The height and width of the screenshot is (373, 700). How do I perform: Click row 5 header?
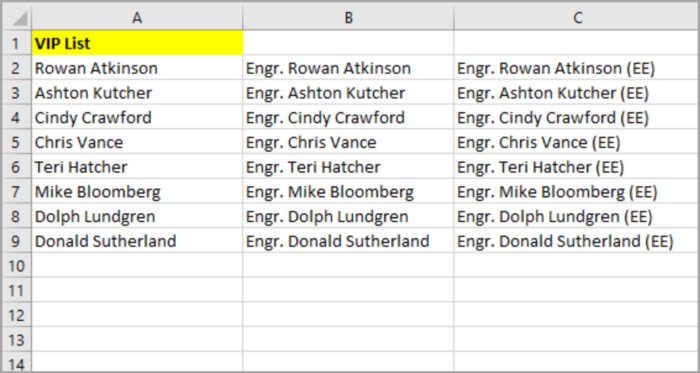click(x=17, y=142)
